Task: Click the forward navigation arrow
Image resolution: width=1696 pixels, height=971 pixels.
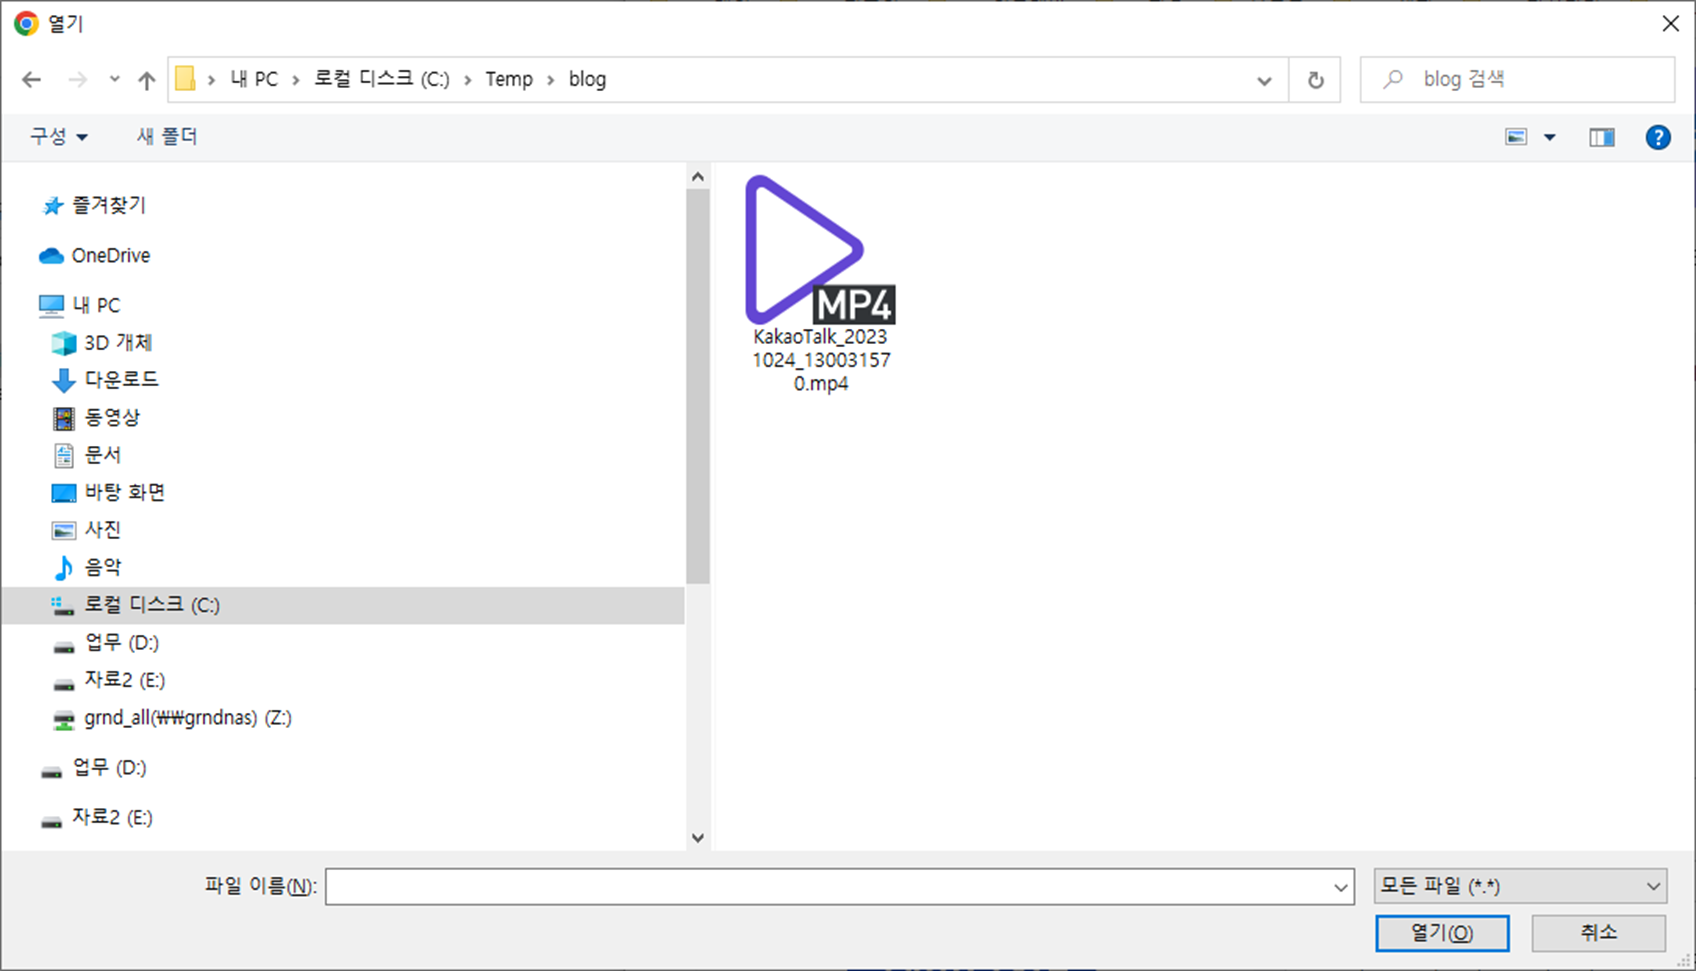Action: [77, 80]
